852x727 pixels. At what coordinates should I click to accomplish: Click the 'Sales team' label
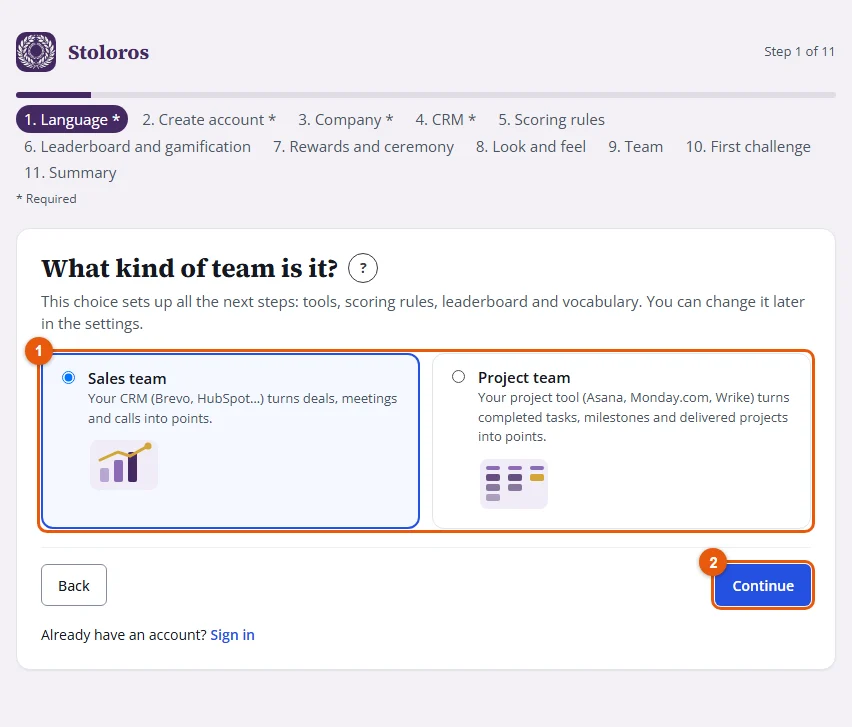point(127,378)
